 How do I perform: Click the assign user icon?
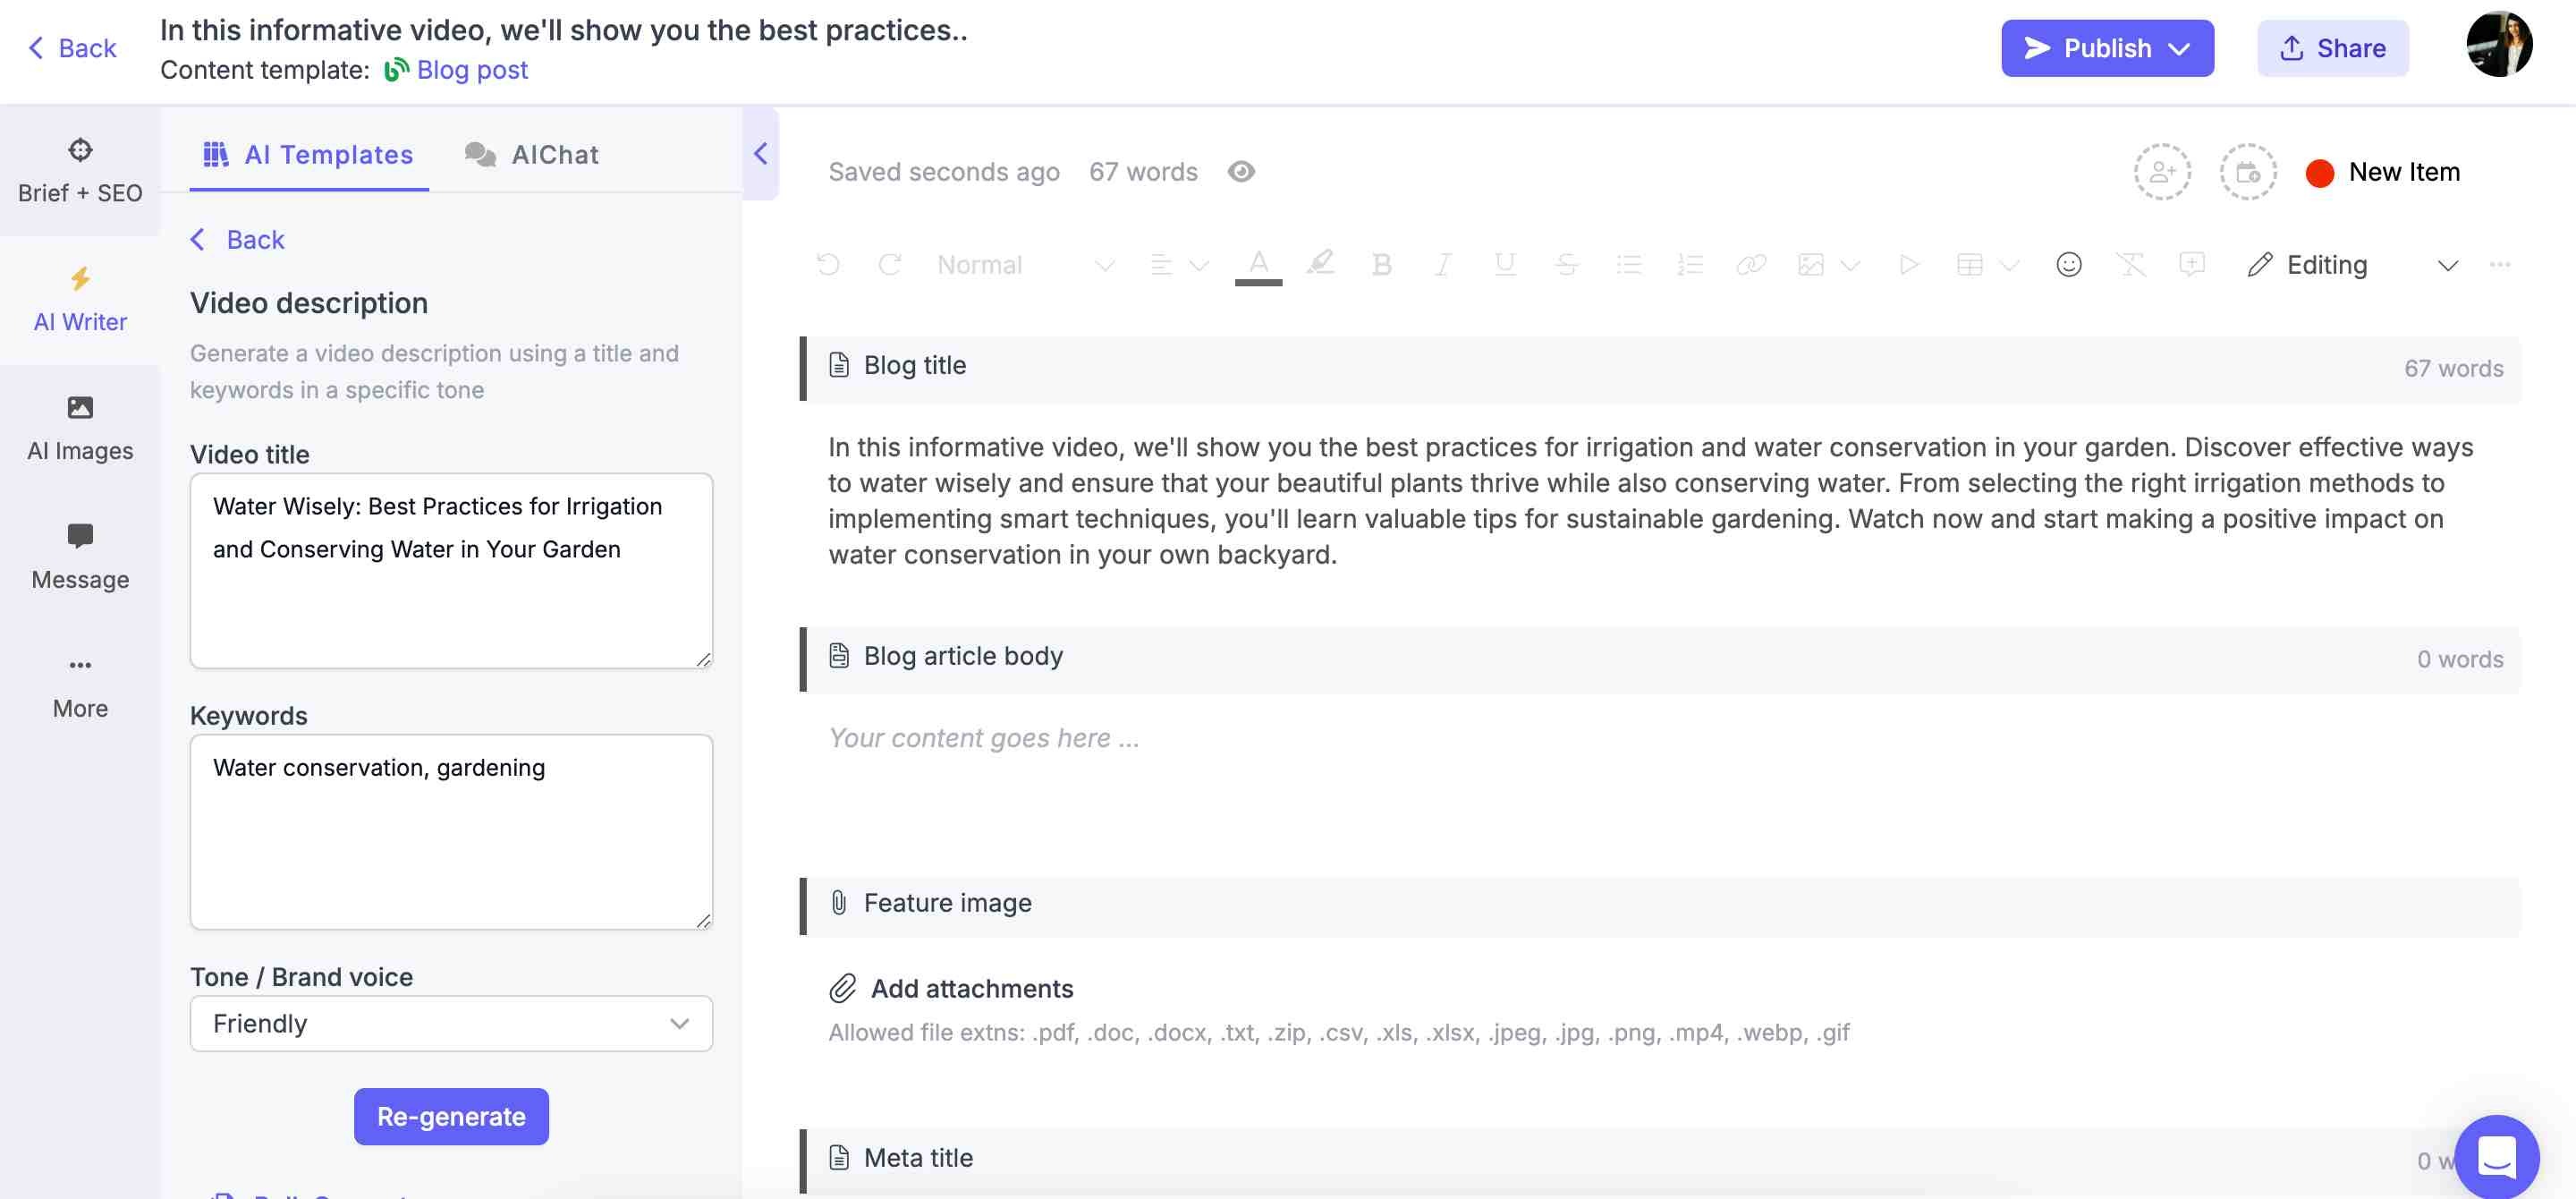pos(2162,172)
